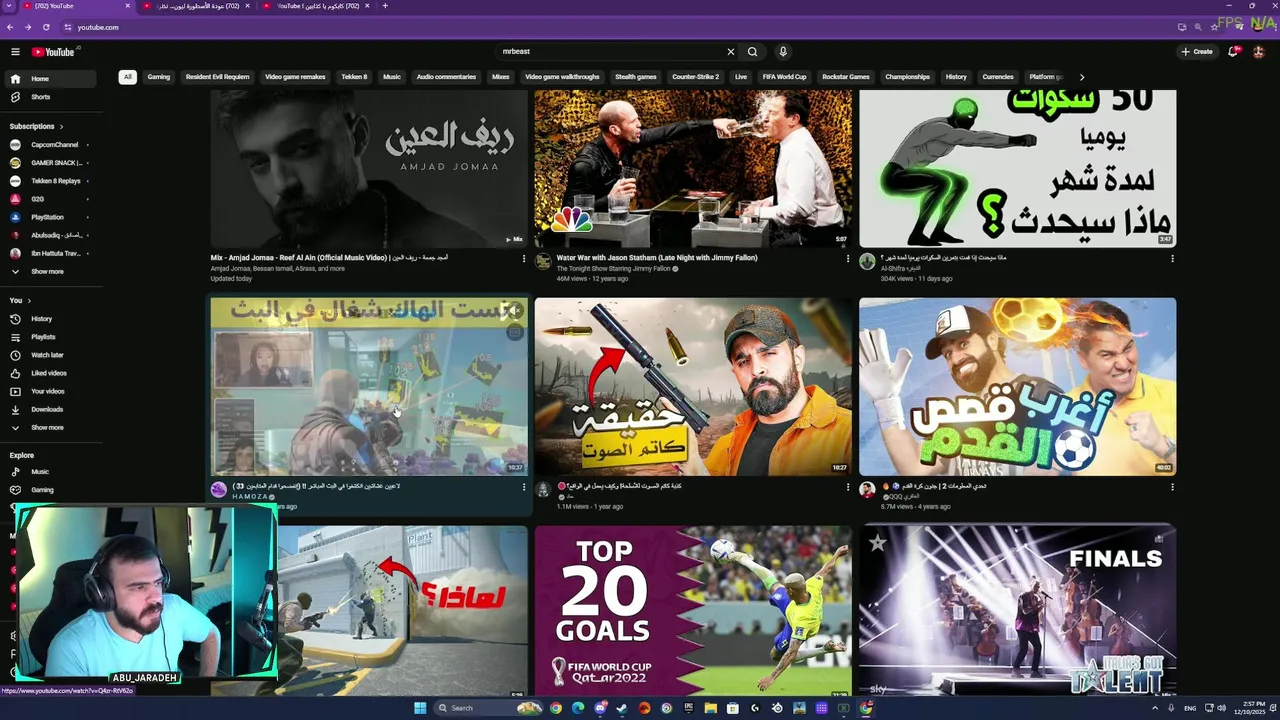The image size is (1280, 720).
Task: Open the taskbar volume control
Action: [1220, 708]
